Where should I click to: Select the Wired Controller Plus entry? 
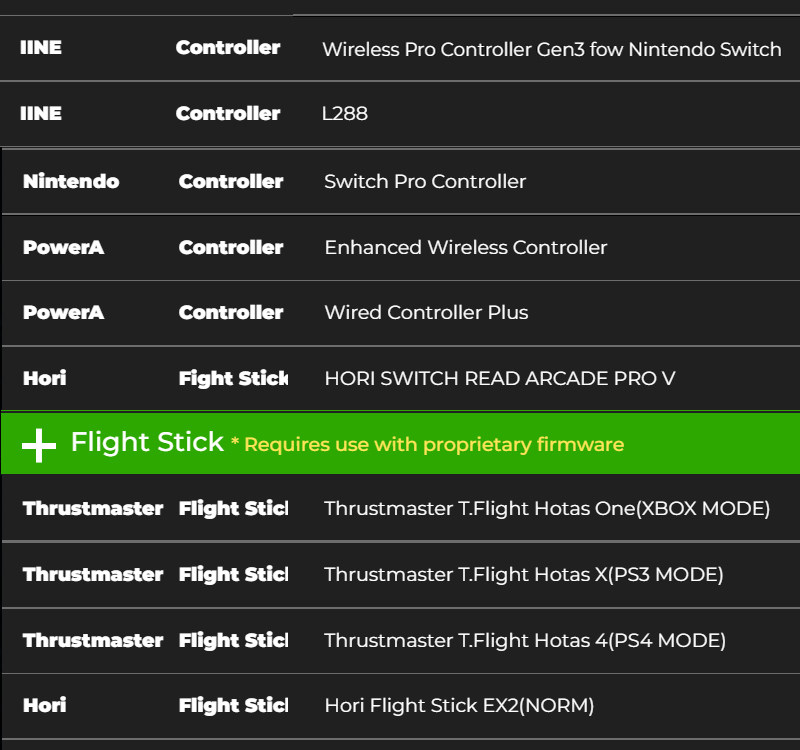(x=426, y=313)
